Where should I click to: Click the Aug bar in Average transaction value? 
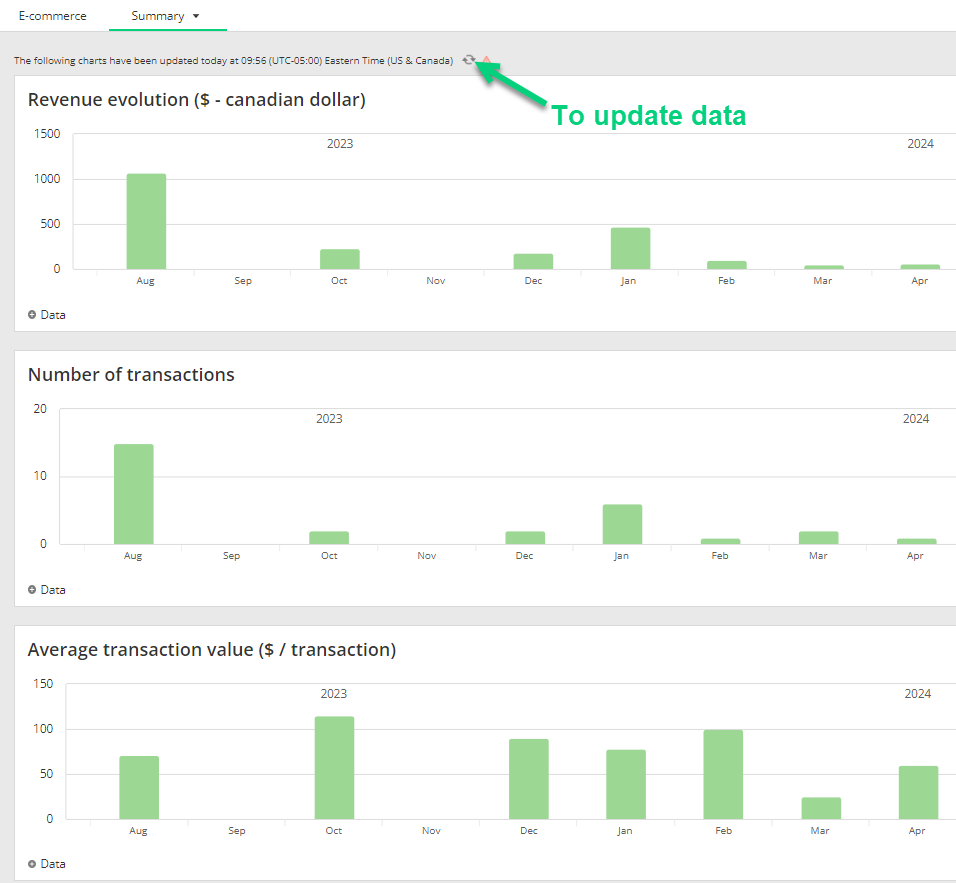pos(139,788)
